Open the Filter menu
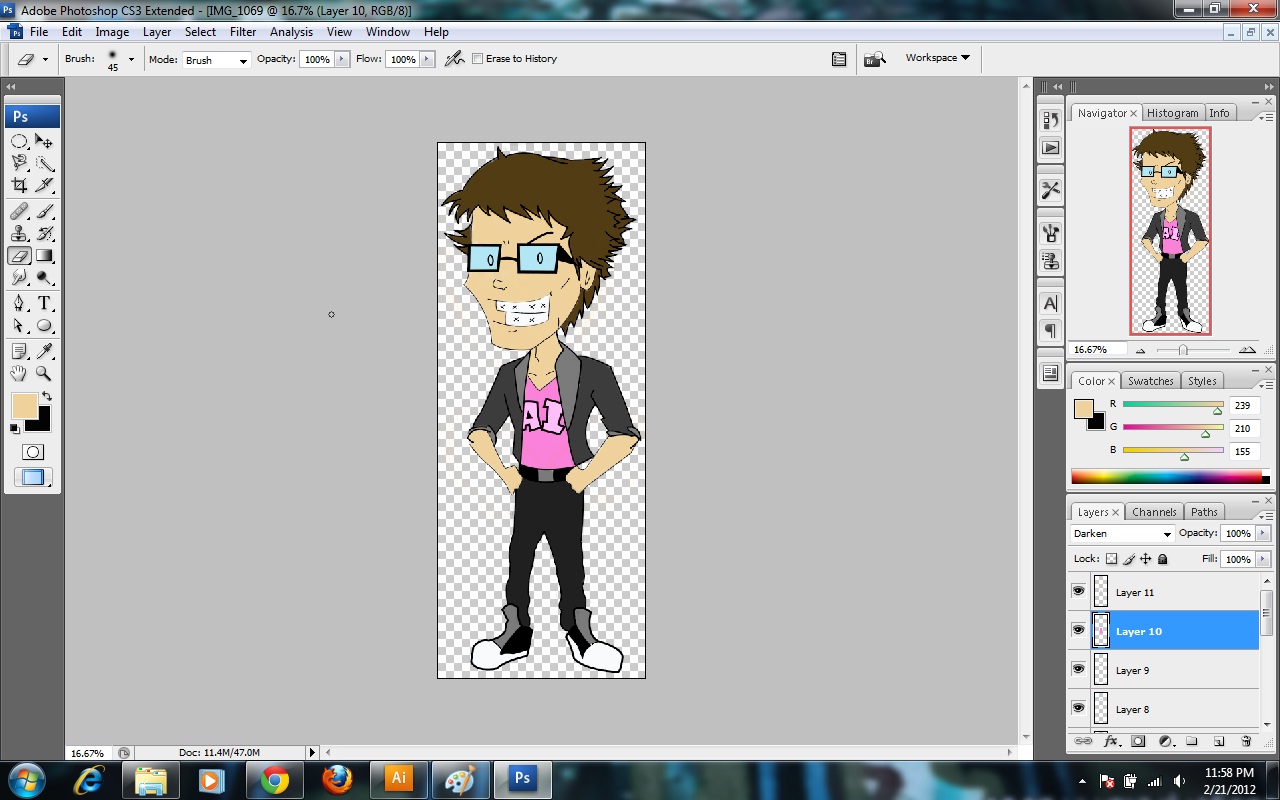The height and width of the screenshot is (800, 1280). click(x=243, y=32)
